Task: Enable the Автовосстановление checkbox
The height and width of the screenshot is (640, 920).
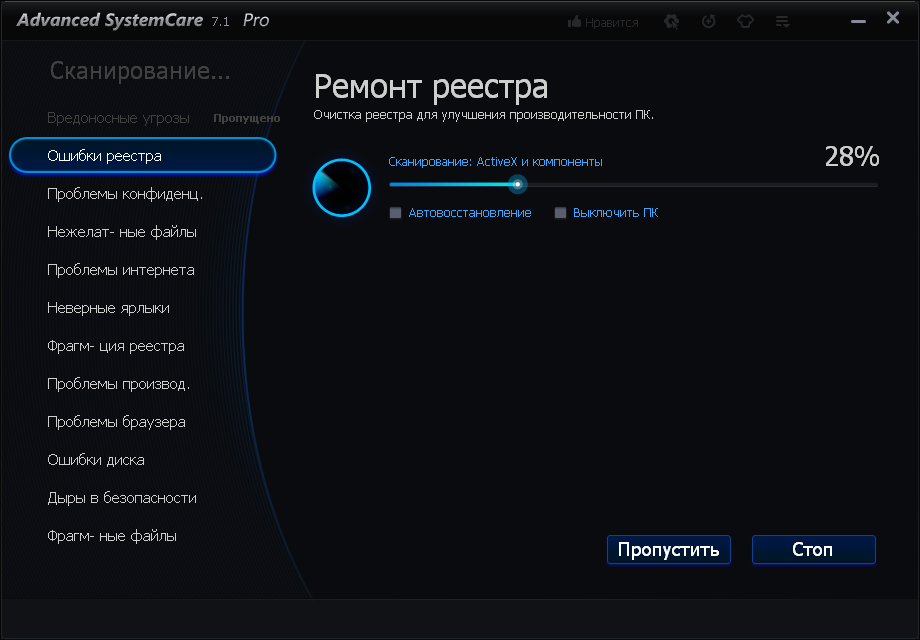Action: [395, 213]
